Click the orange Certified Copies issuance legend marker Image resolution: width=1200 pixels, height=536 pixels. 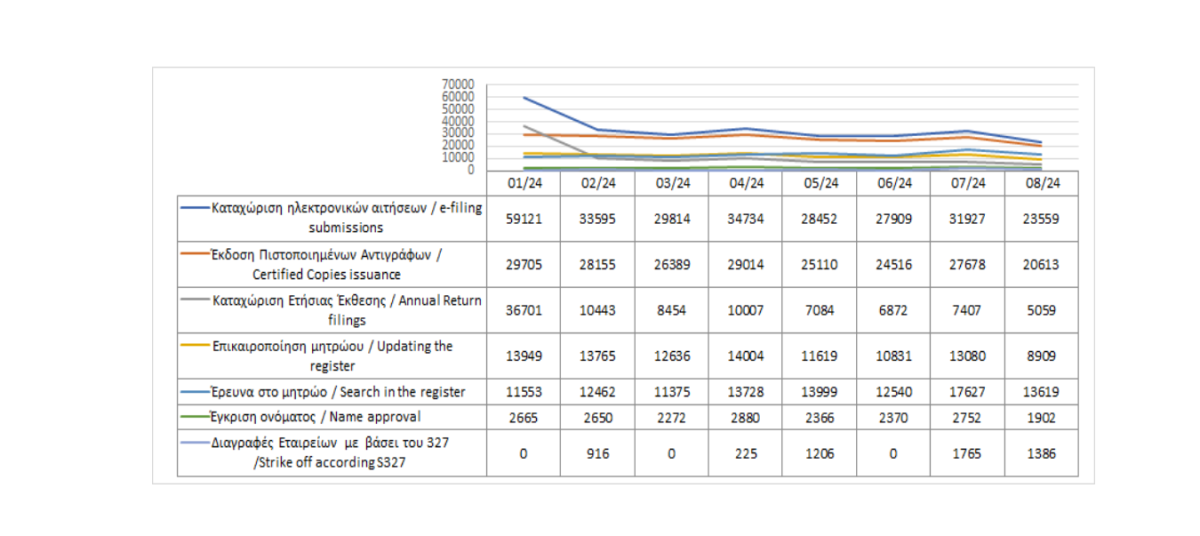pos(196,255)
